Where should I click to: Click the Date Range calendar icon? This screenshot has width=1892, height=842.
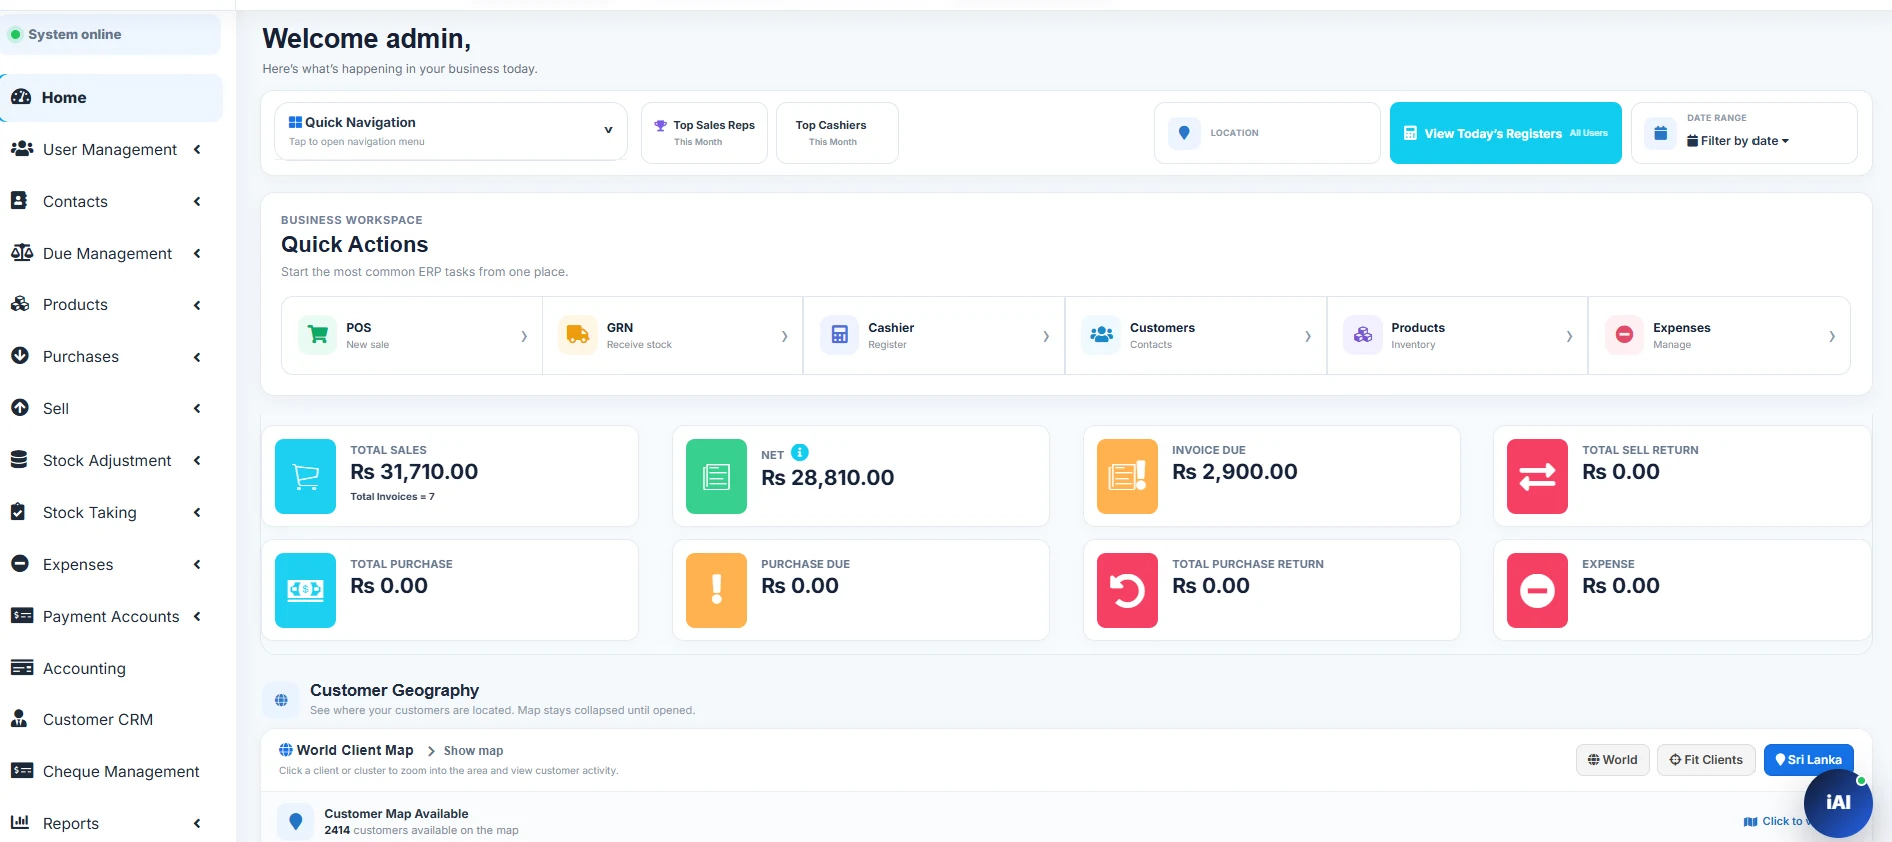click(1660, 133)
